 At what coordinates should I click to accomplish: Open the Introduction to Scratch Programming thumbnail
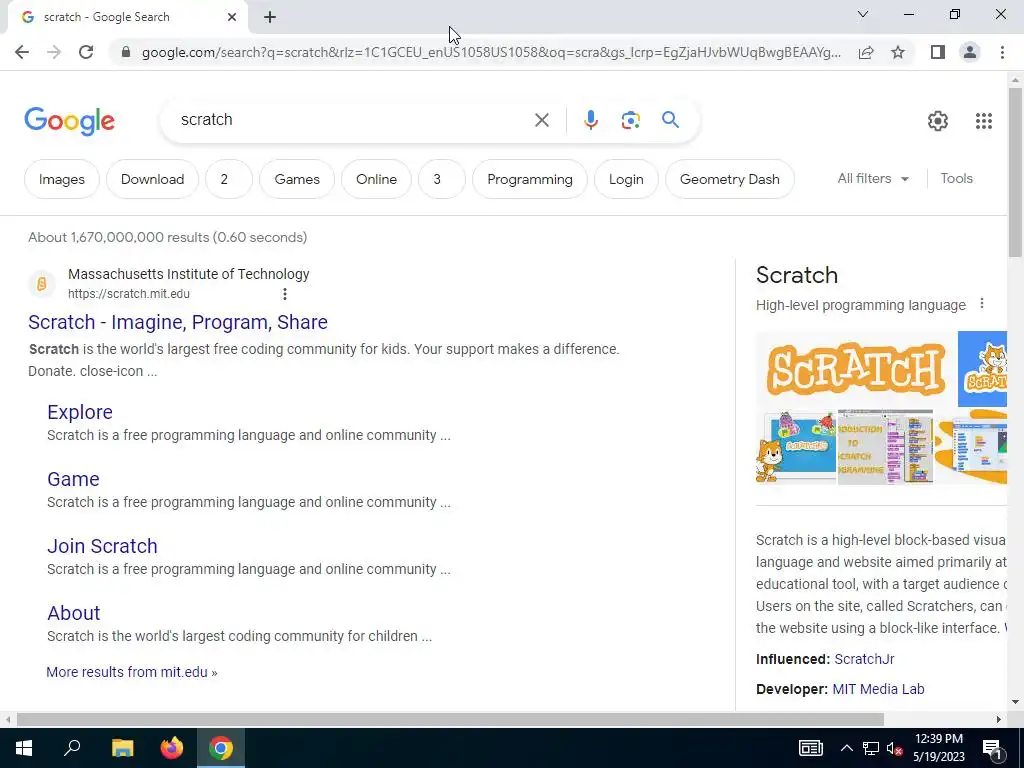point(885,446)
